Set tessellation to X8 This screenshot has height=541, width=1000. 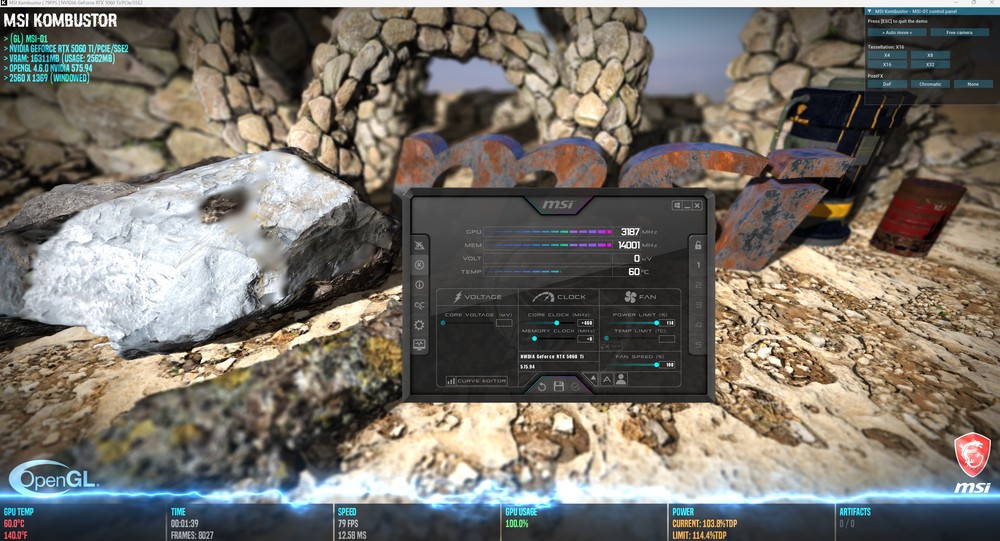click(930, 55)
